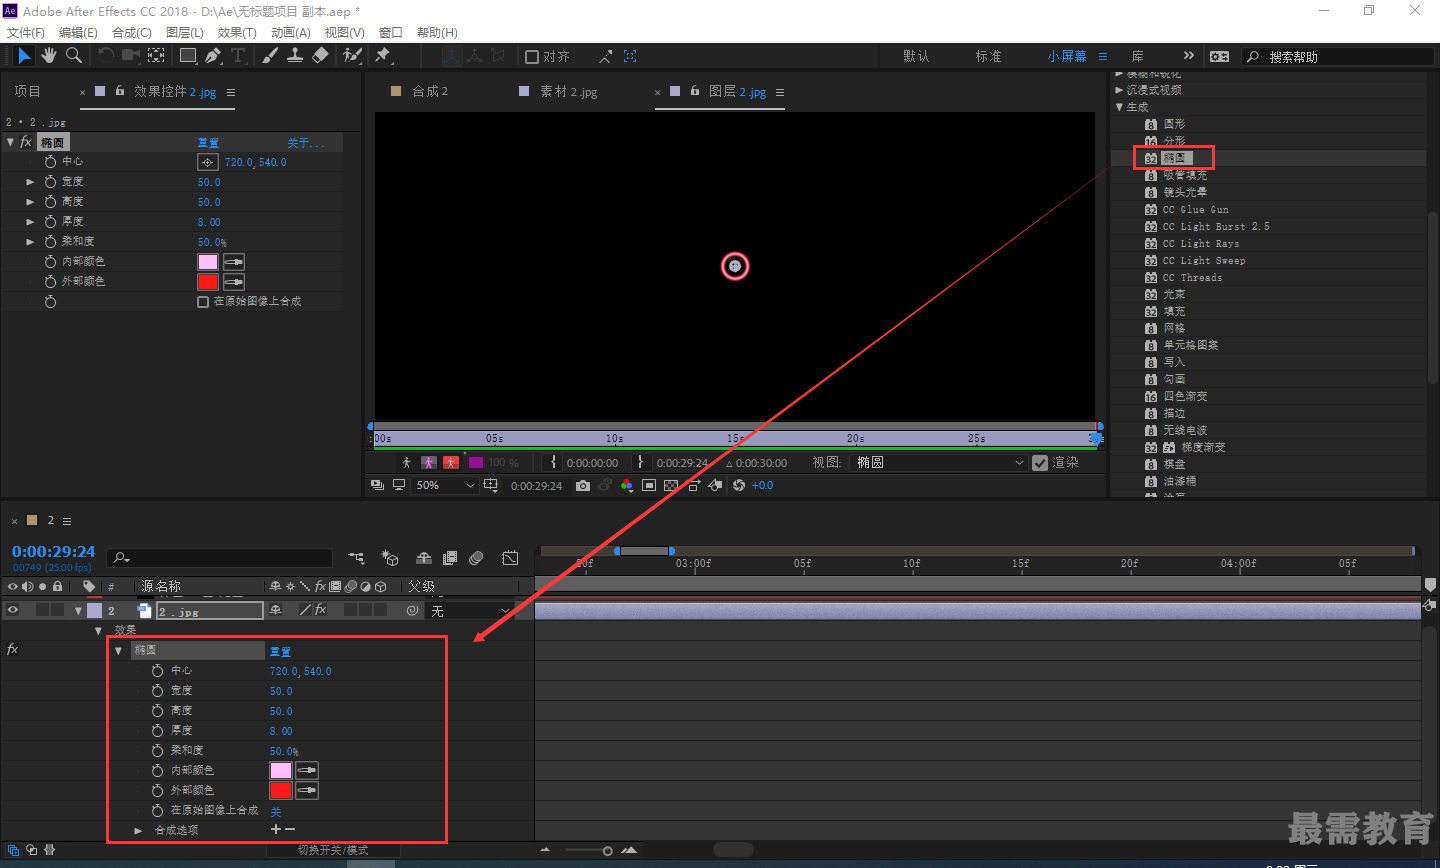
Task: Hide layer 2.jpg with eye toggle
Action: tap(13, 610)
